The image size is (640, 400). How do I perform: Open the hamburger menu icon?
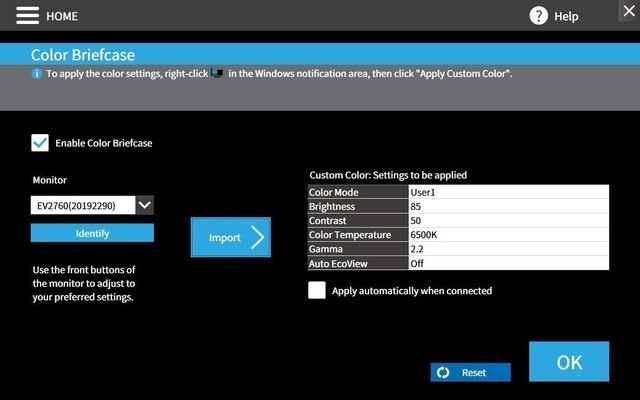27,16
